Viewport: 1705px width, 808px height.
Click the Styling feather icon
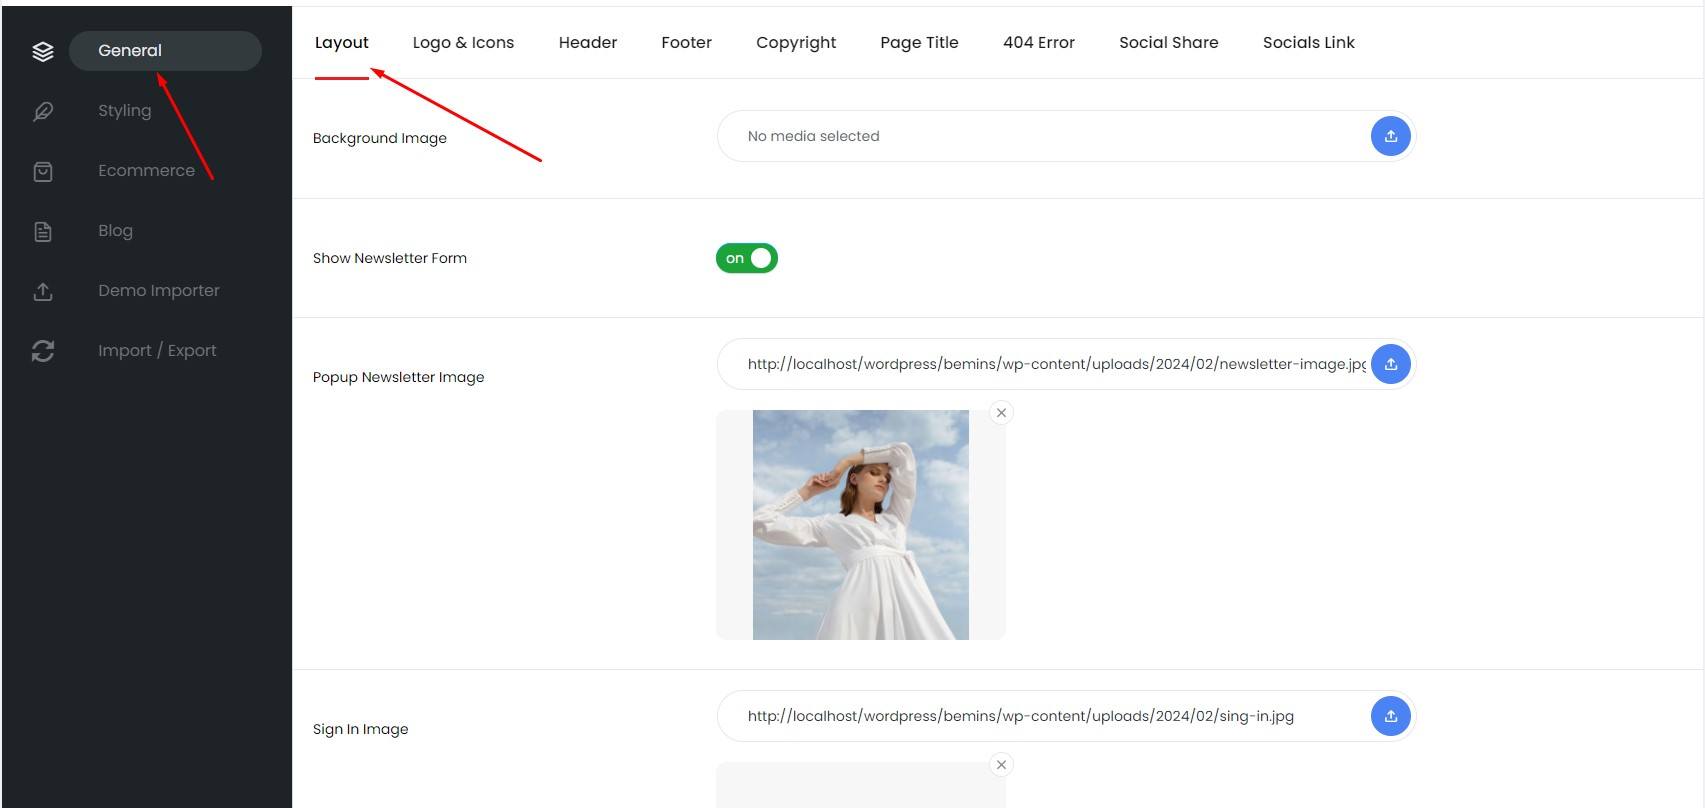coord(43,111)
